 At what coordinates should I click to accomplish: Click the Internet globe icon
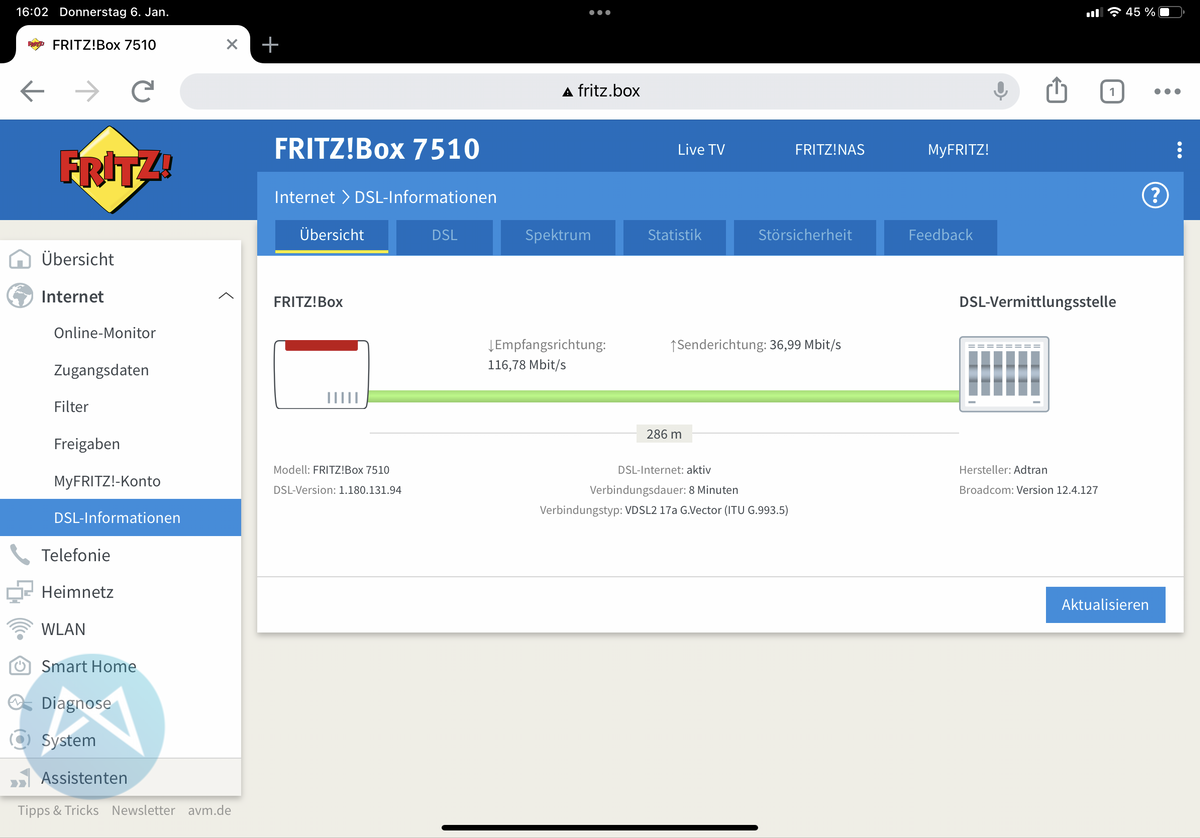[x=19, y=296]
